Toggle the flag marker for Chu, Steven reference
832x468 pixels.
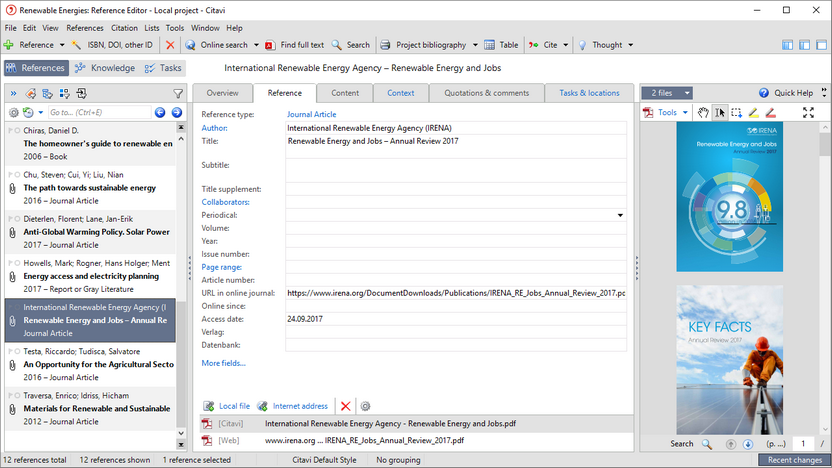(11, 175)
